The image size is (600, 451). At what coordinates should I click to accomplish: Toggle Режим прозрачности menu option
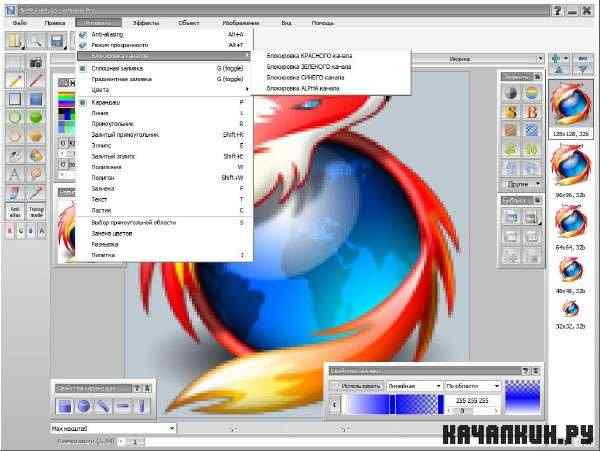[165, 45]
